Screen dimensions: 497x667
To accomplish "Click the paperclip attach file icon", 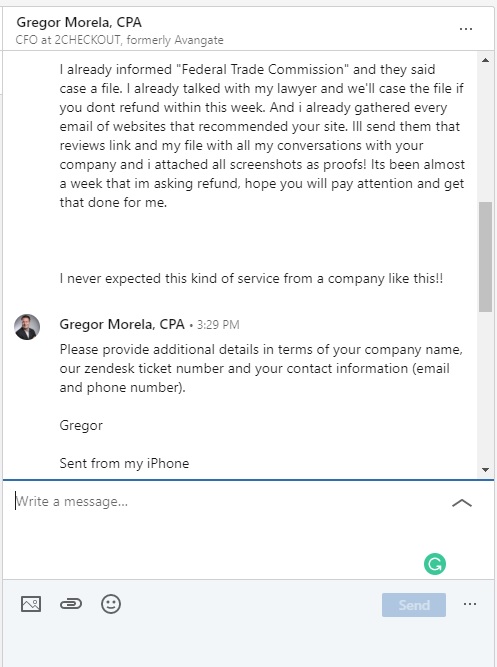I will click(71, 604).
